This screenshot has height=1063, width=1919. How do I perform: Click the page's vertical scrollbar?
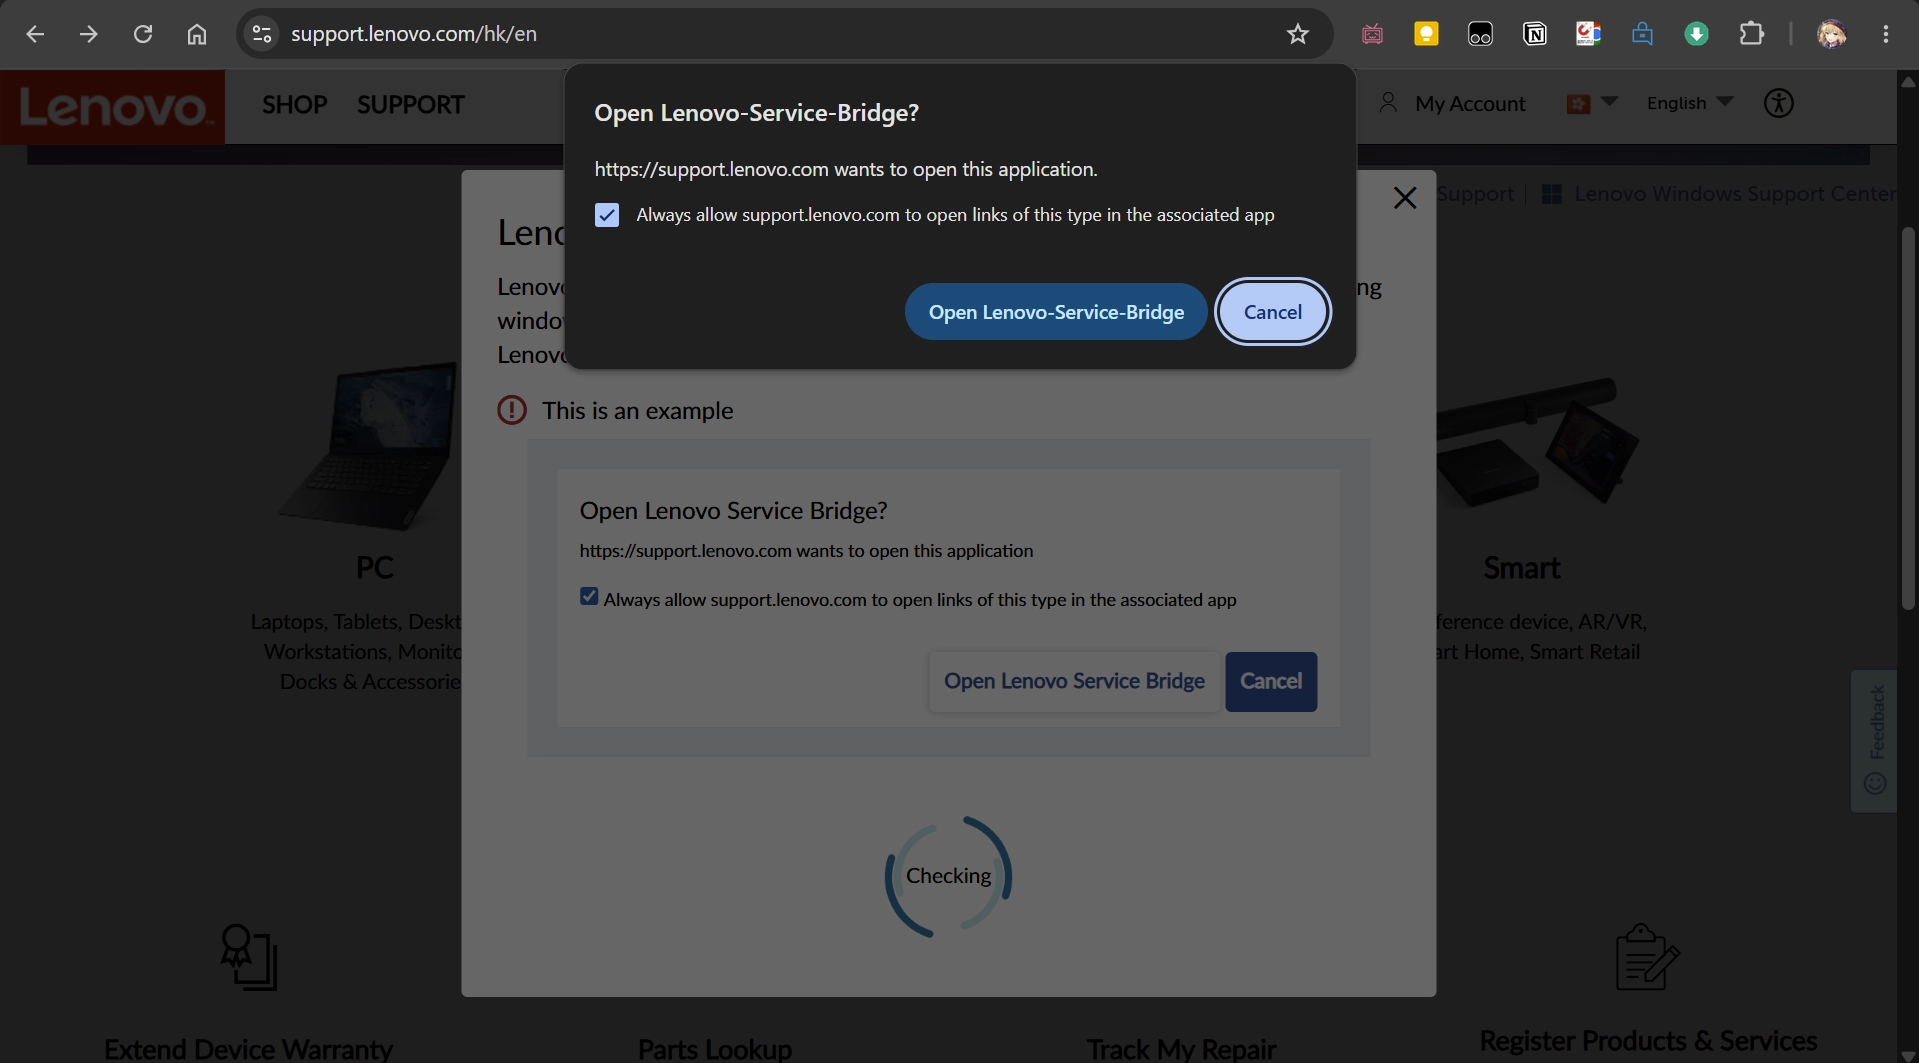1908,418
